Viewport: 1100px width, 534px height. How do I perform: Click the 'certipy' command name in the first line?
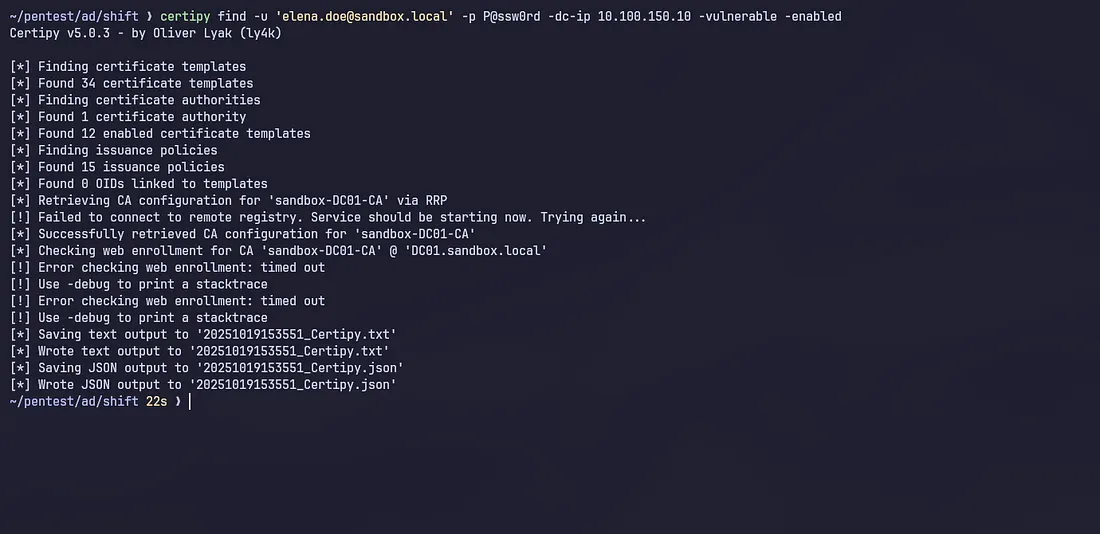185,16
